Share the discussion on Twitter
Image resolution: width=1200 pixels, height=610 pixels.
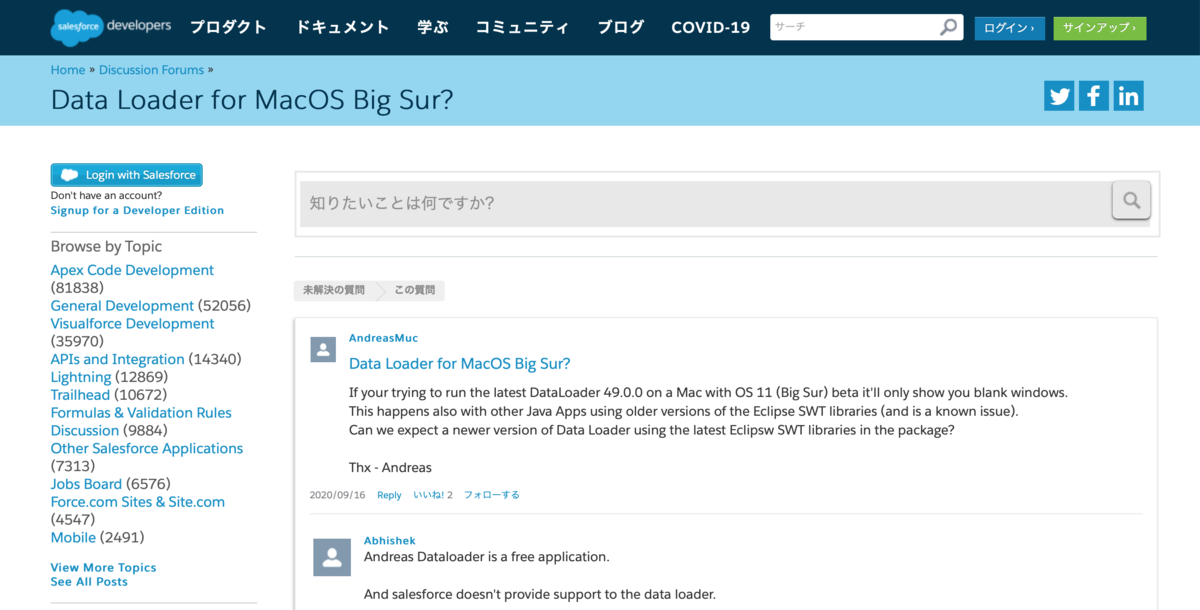(x=1059, y=95)
